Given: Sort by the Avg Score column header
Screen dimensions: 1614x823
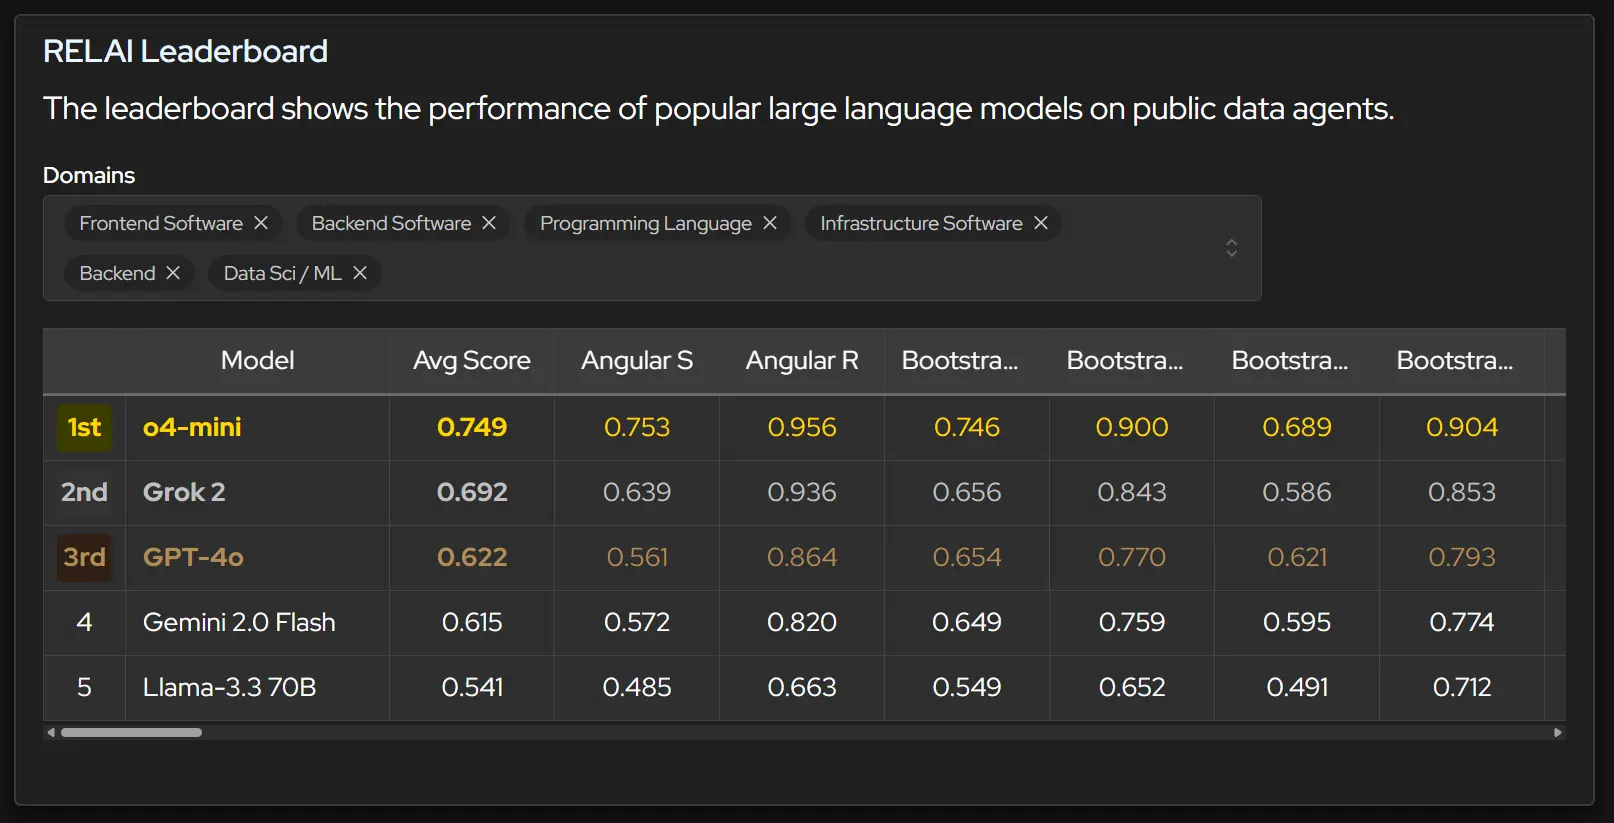Looking at the screenshot, I should point(472,360).
